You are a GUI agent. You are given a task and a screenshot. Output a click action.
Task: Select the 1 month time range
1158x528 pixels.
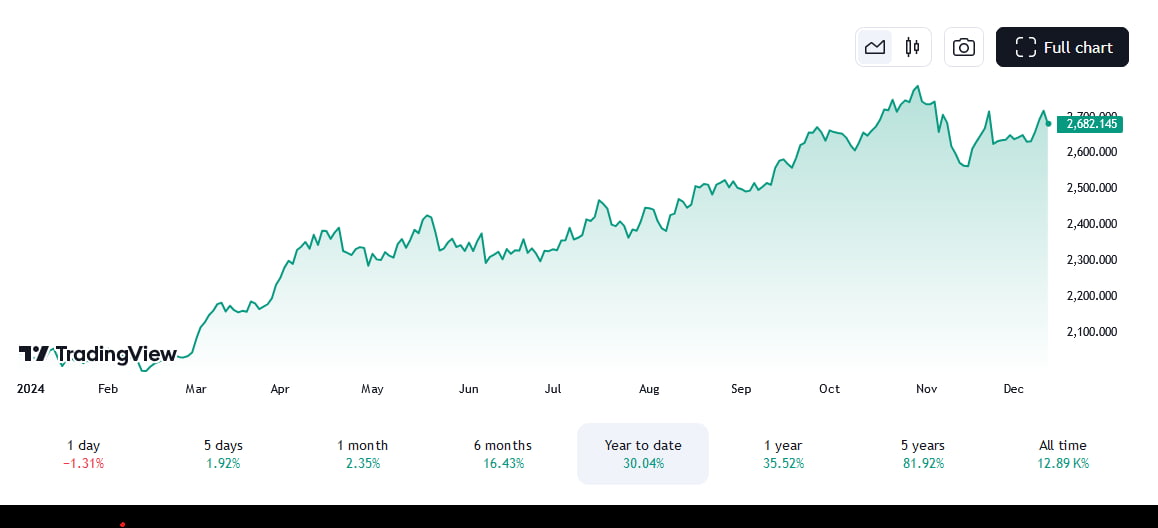[x=362, y=454]
